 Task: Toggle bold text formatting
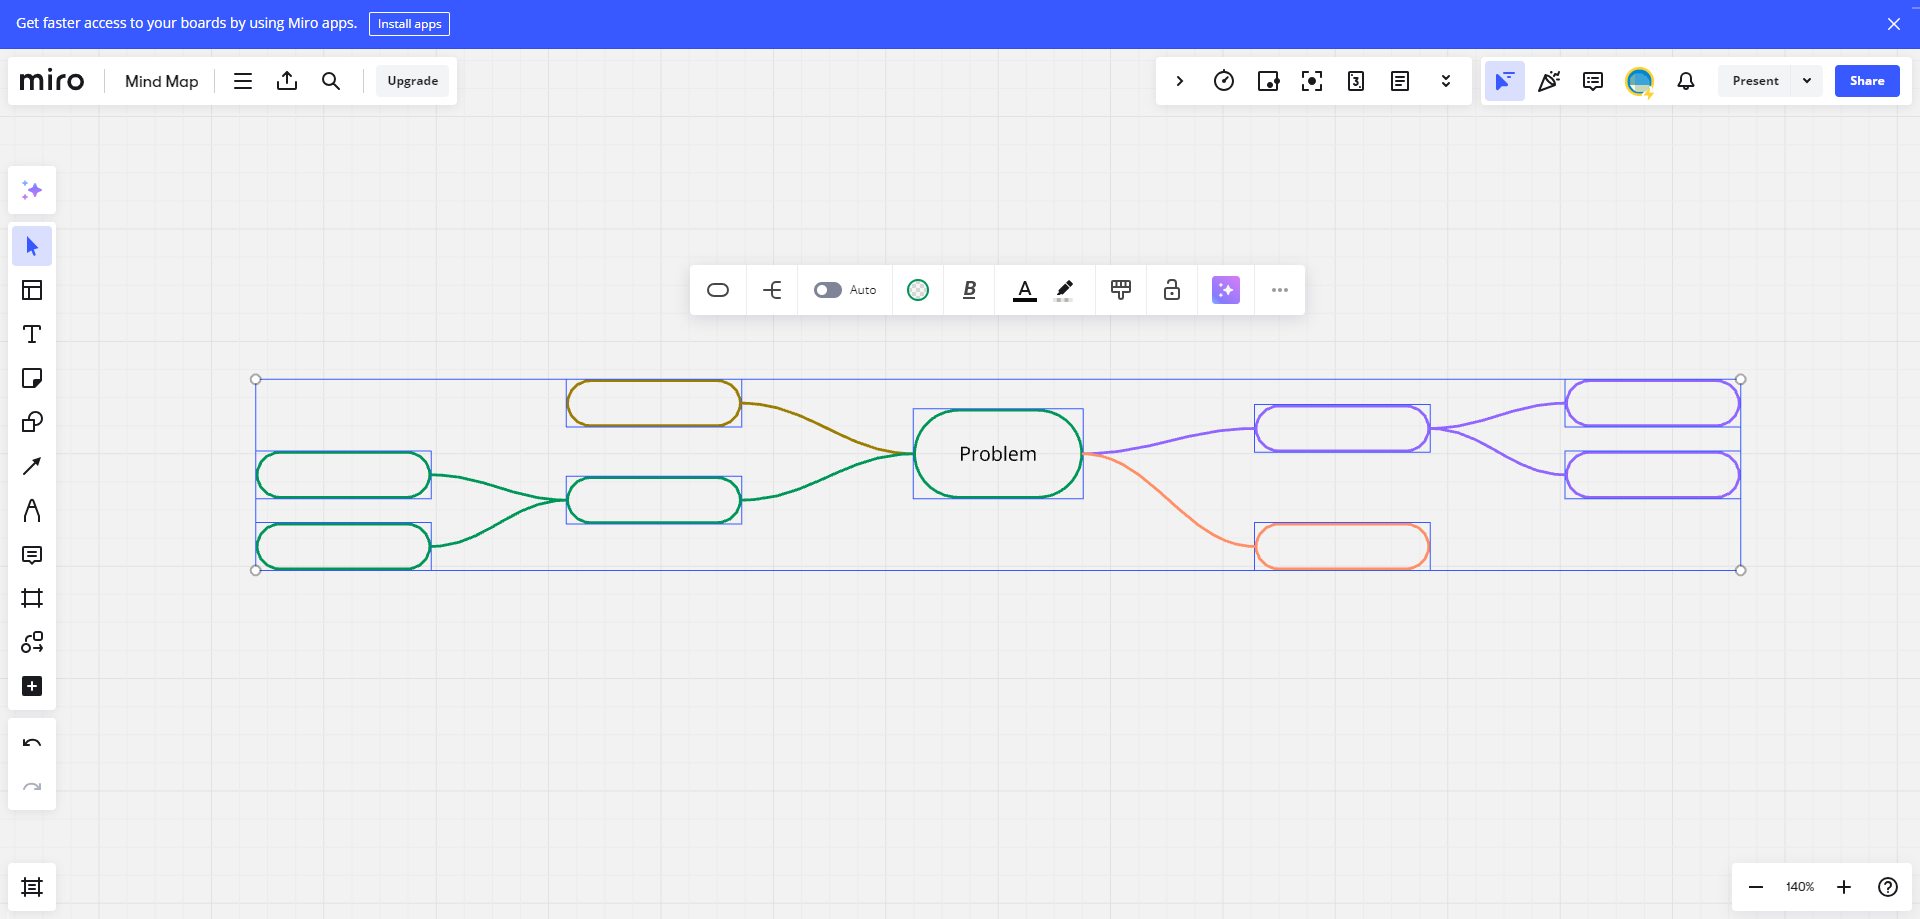969,290
